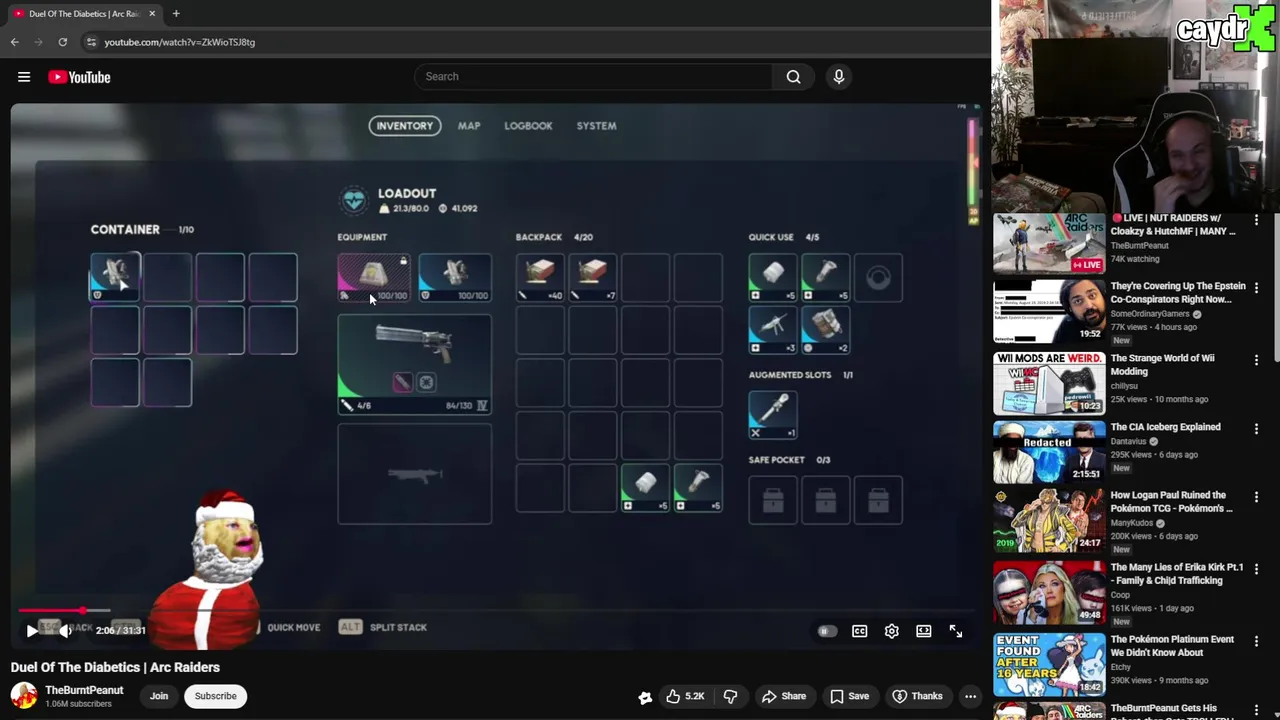1280x720 pixels.
Task: Open The CIA Iceberg Explained thumbnail
Action: (x=1049, y=452)
